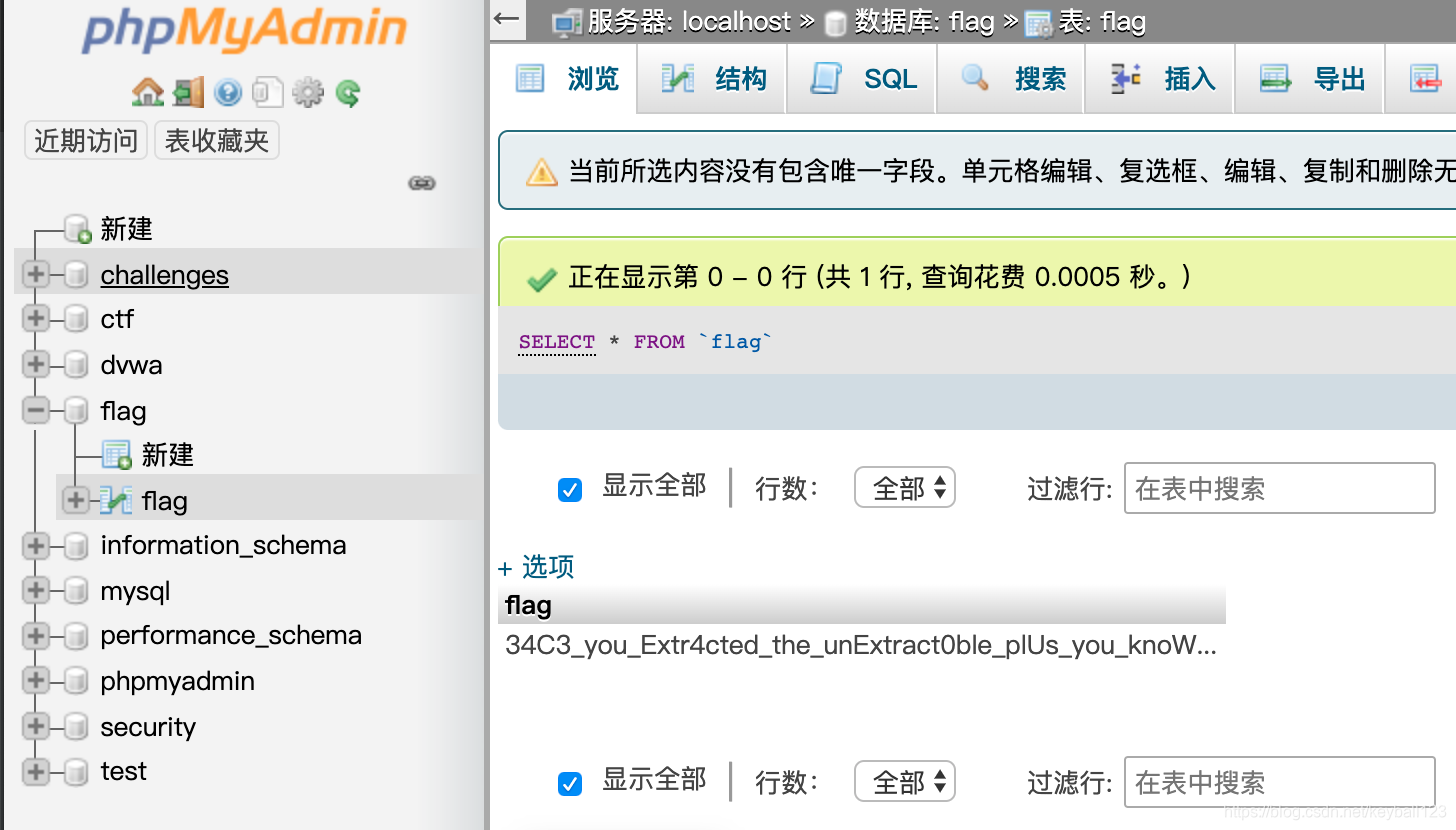Viewport: 1456px width, 830px height.
Task: Expand the flag table node
Action: 76,500
